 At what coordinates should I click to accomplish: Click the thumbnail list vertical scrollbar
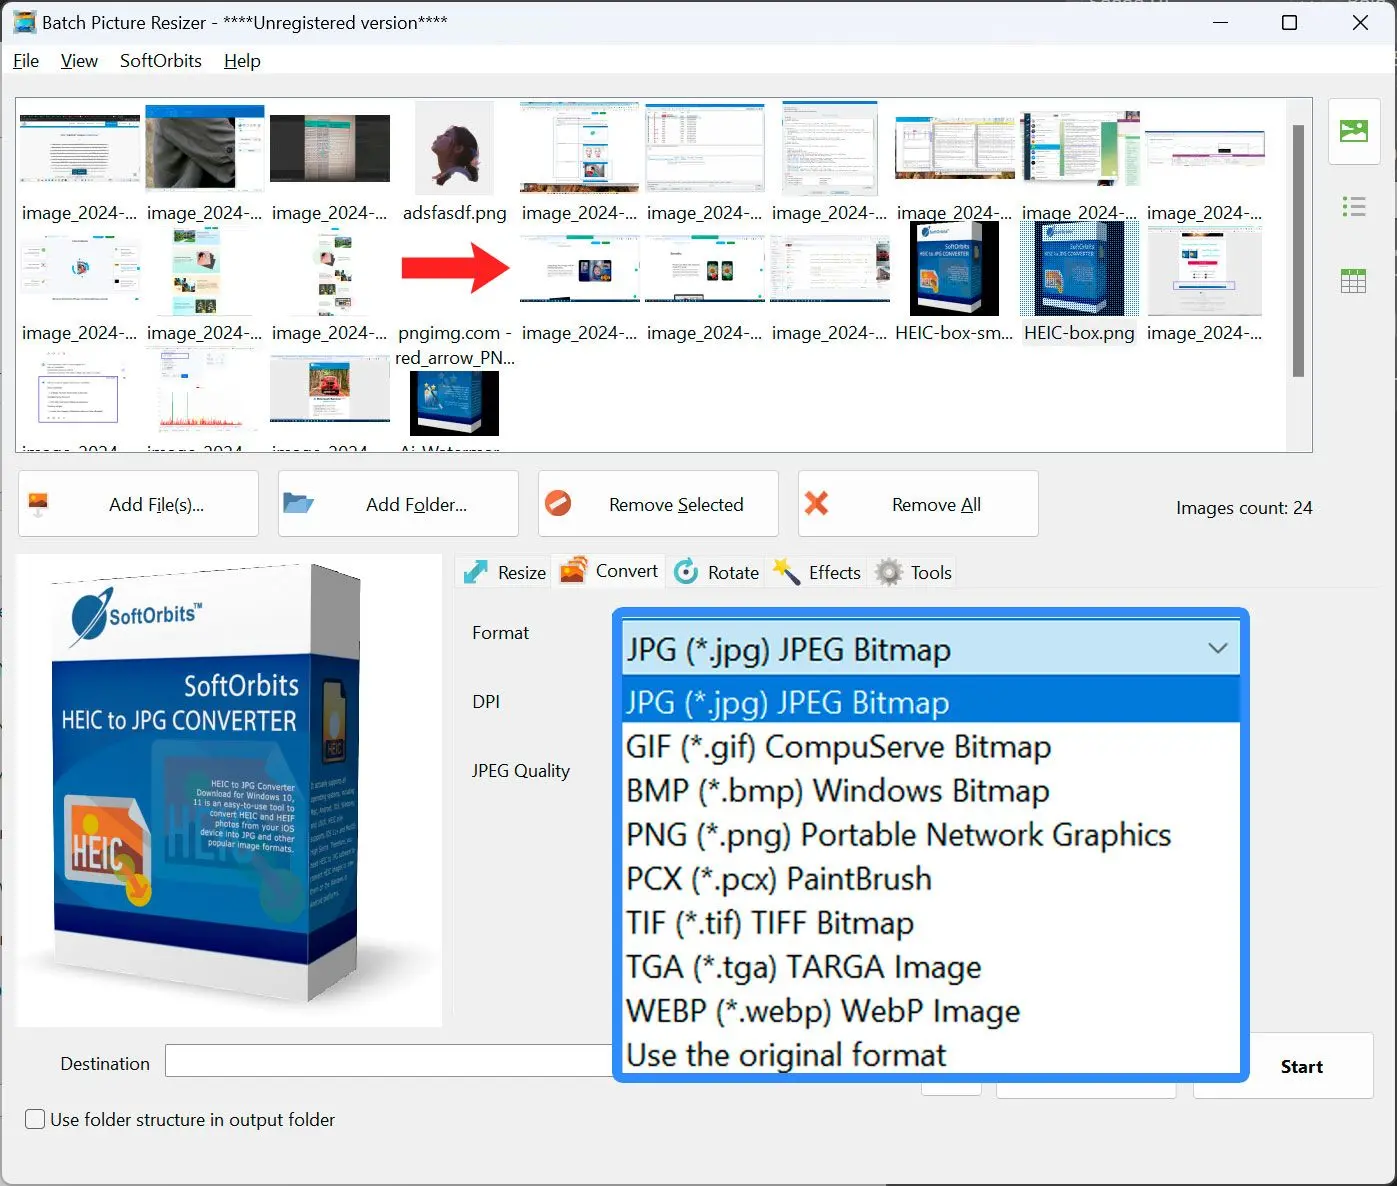(x=1298, y=251)
